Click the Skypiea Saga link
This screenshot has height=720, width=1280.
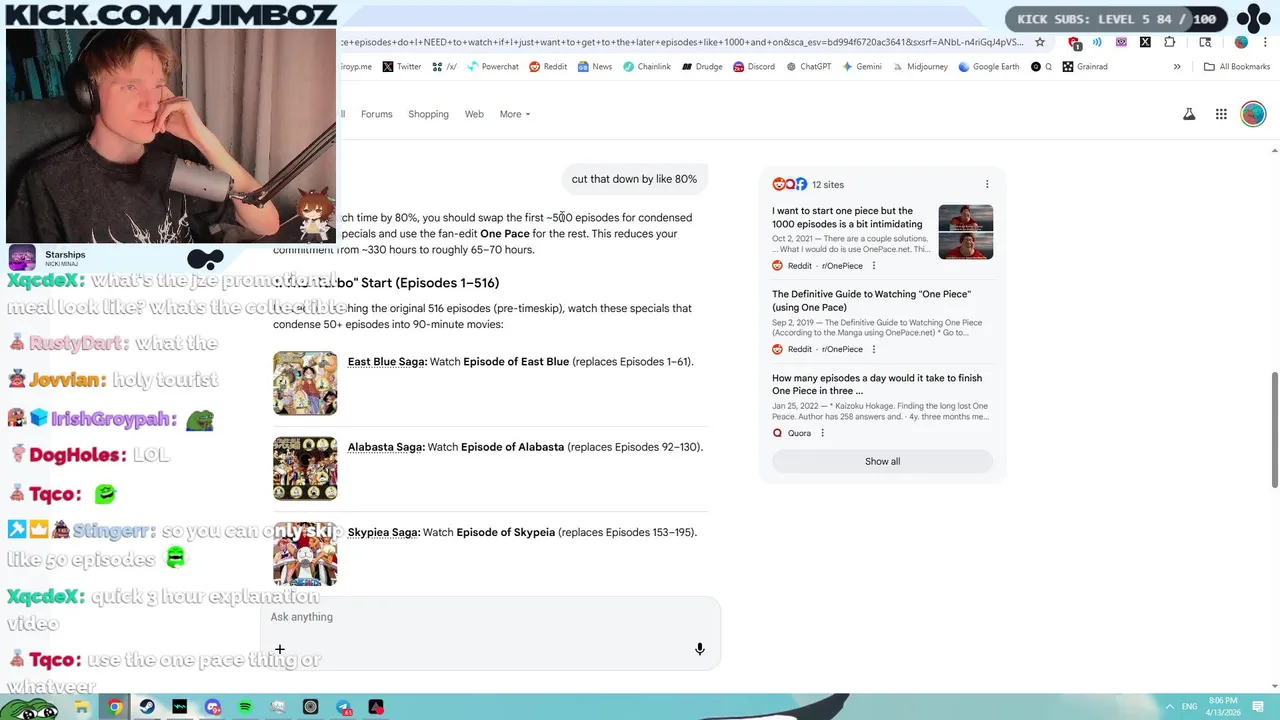click(383, 532)
